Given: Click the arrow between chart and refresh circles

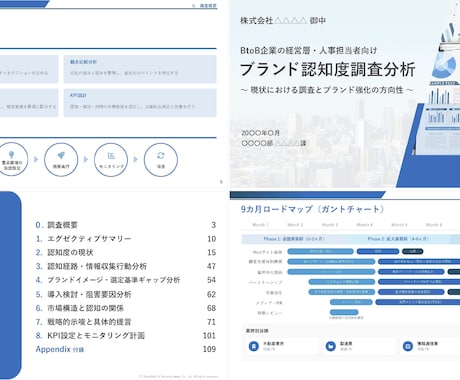Looking at the screenshot, I should pyautogui.click(x=135, y=159).
